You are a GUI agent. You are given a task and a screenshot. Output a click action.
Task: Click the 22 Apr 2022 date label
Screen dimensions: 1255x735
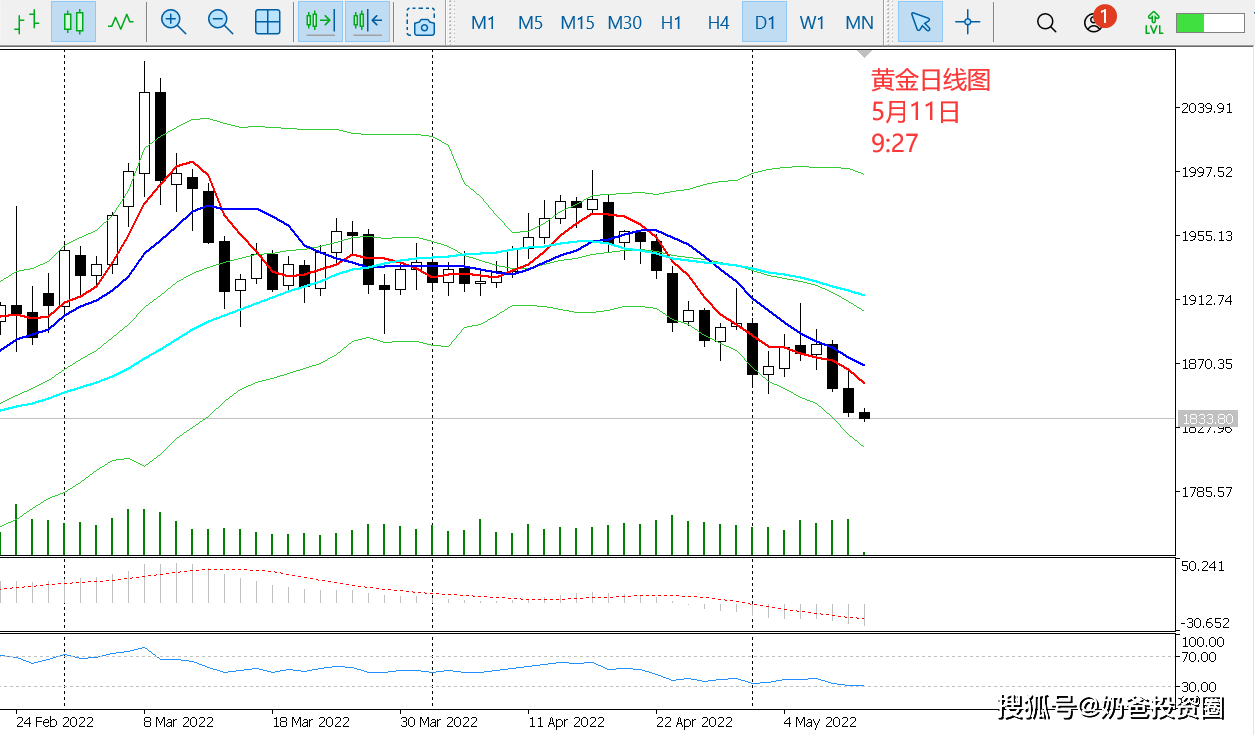coord(694,721)
